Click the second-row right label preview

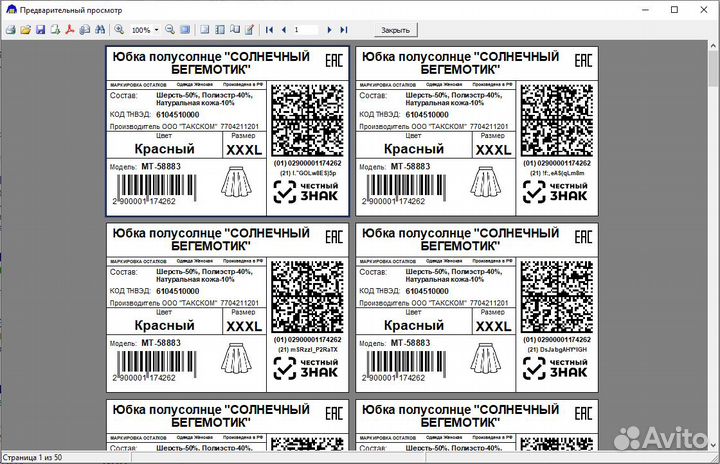pyautogui.click(x=476, y=306)
